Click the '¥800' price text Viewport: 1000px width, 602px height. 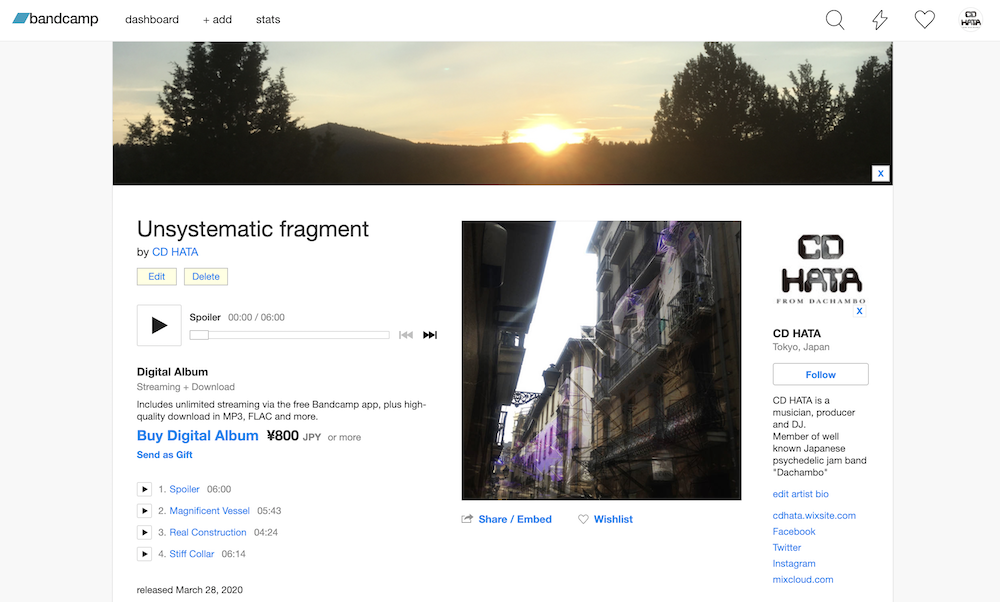pos(283,436)
